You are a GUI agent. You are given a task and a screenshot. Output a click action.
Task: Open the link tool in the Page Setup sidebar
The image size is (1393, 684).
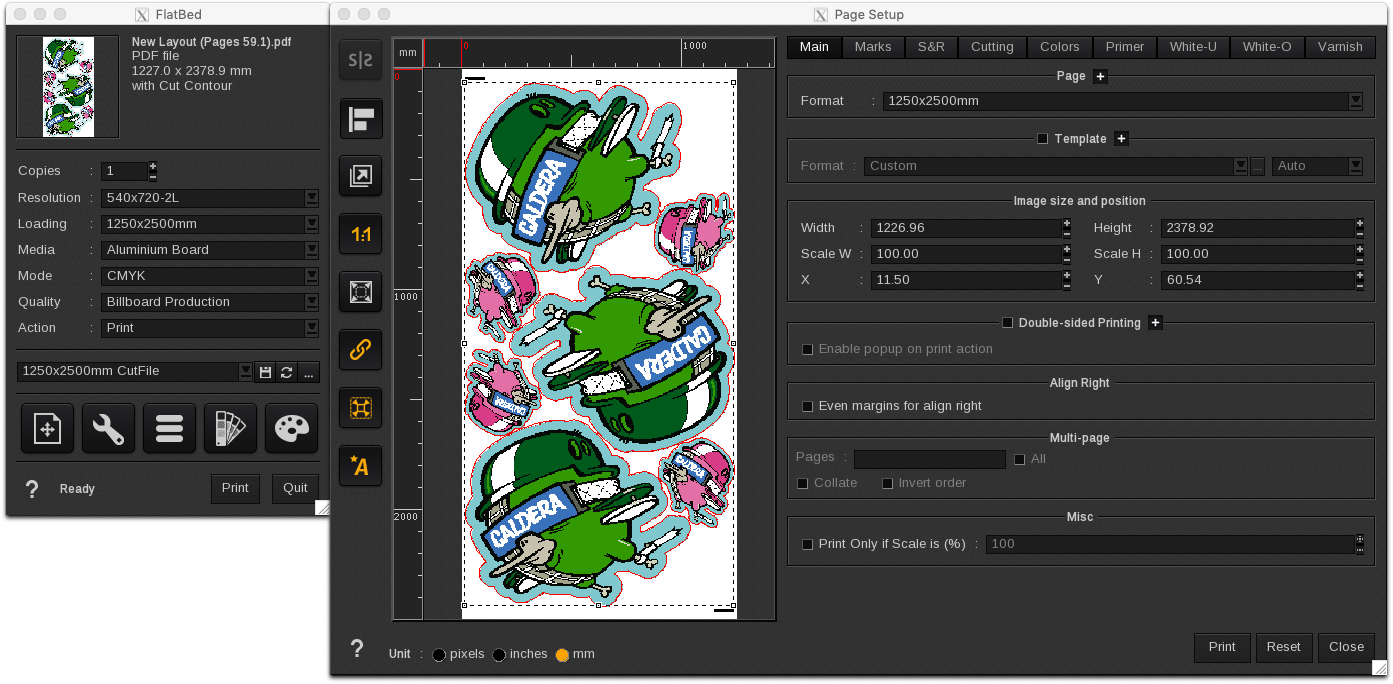point(360,350)
